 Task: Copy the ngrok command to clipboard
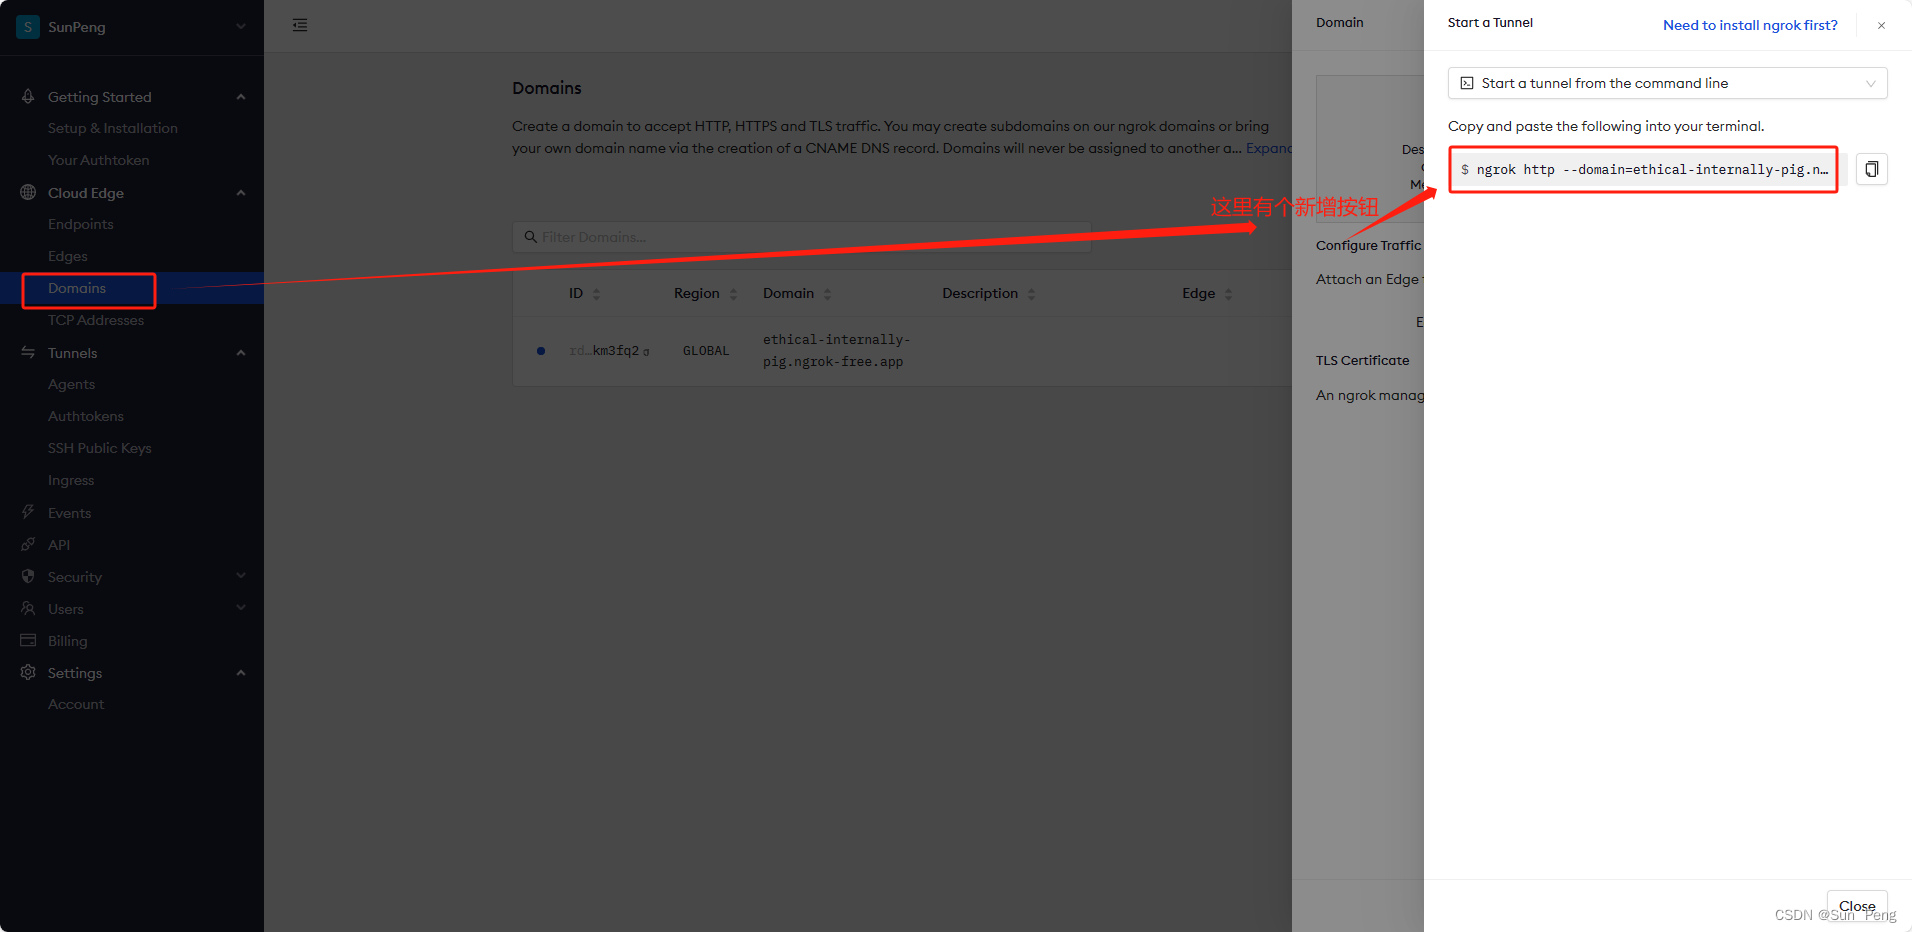tap(1871, 169)
